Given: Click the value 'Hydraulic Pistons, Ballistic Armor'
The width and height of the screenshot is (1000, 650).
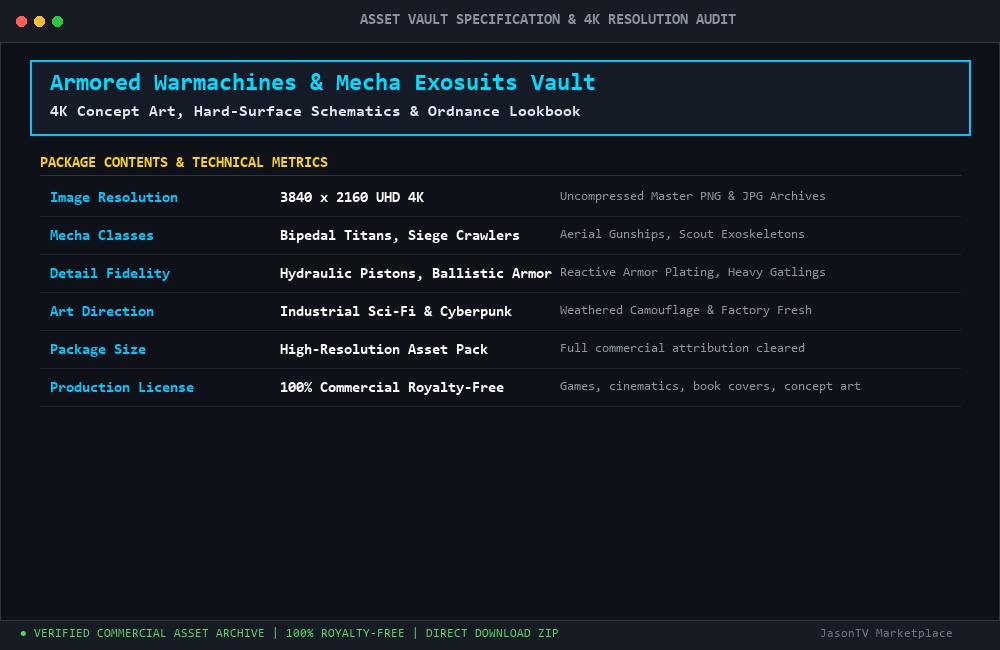Looking at the screenshot, I should [416, 273].
